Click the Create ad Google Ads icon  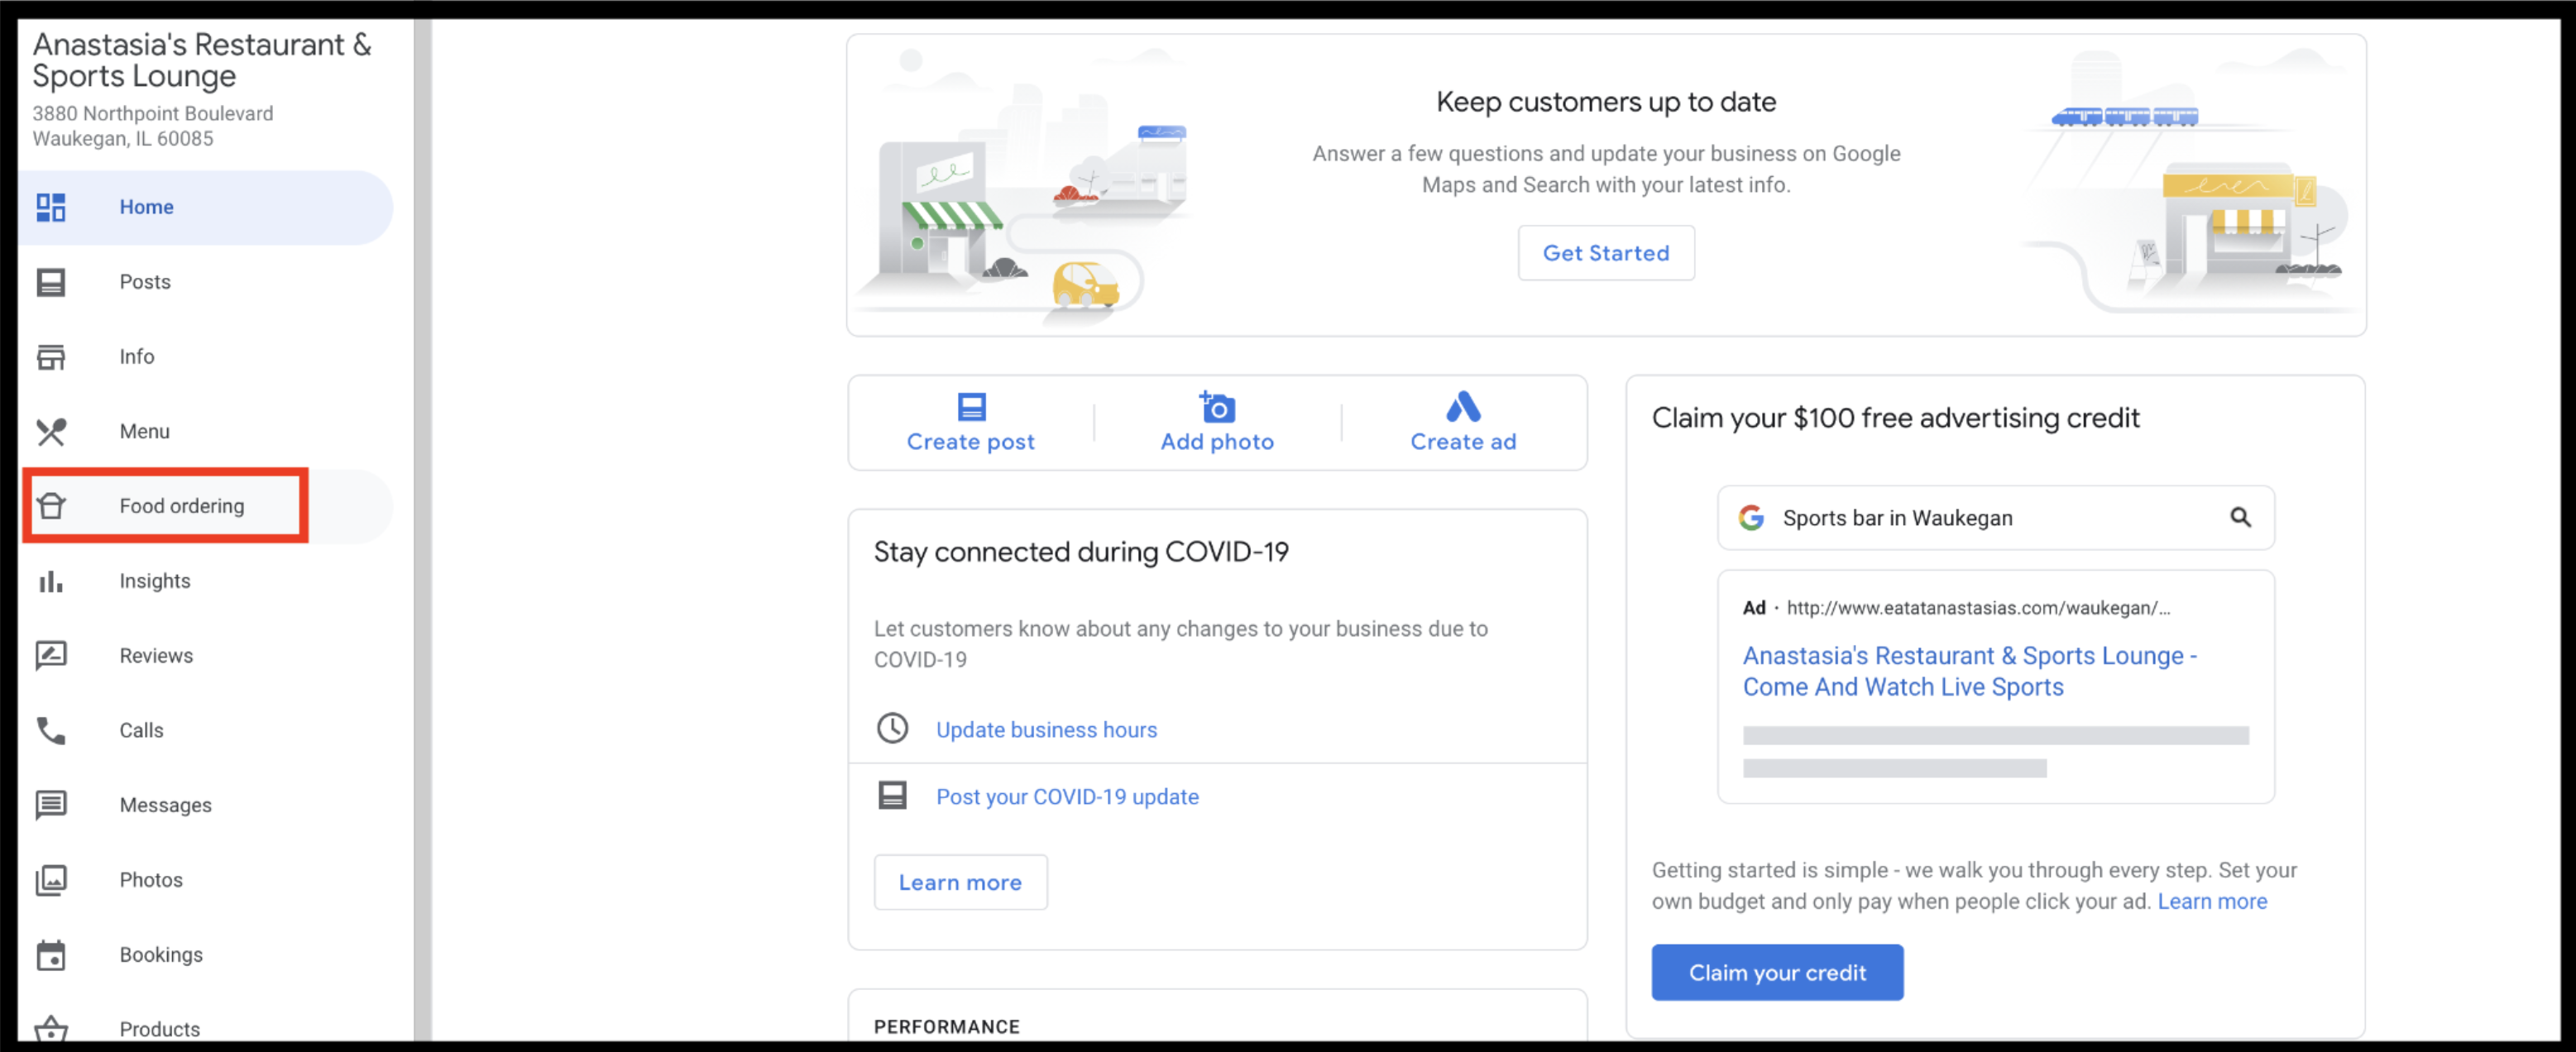(1463, 407)
